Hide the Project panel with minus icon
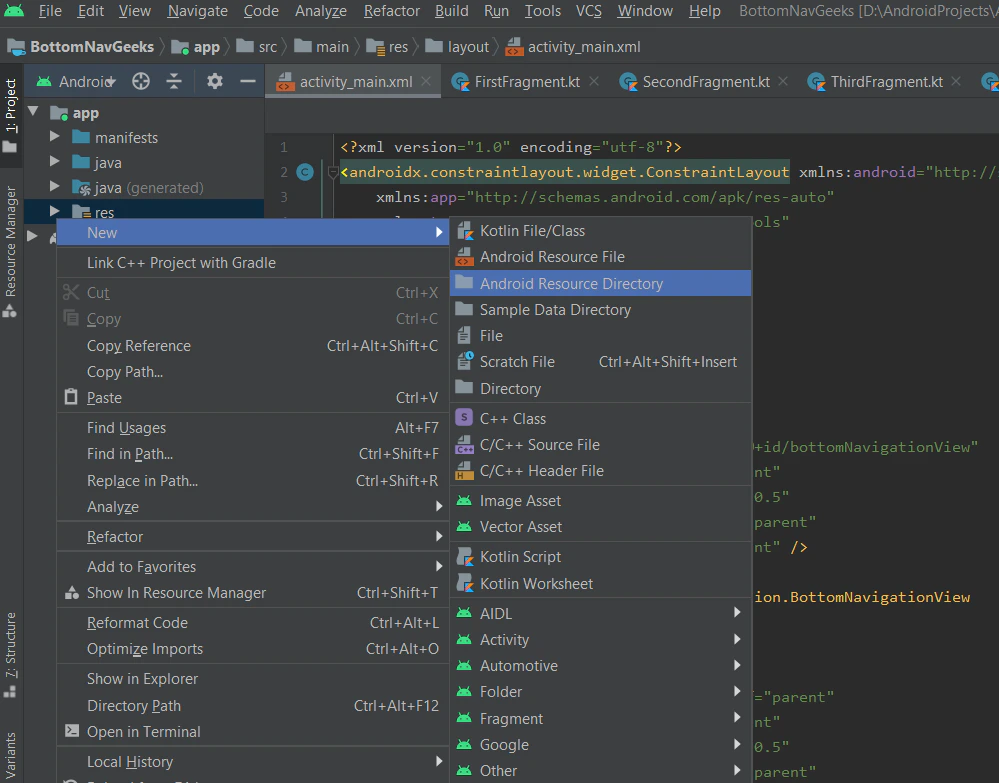Screen dimensions: 999x783 247,82
